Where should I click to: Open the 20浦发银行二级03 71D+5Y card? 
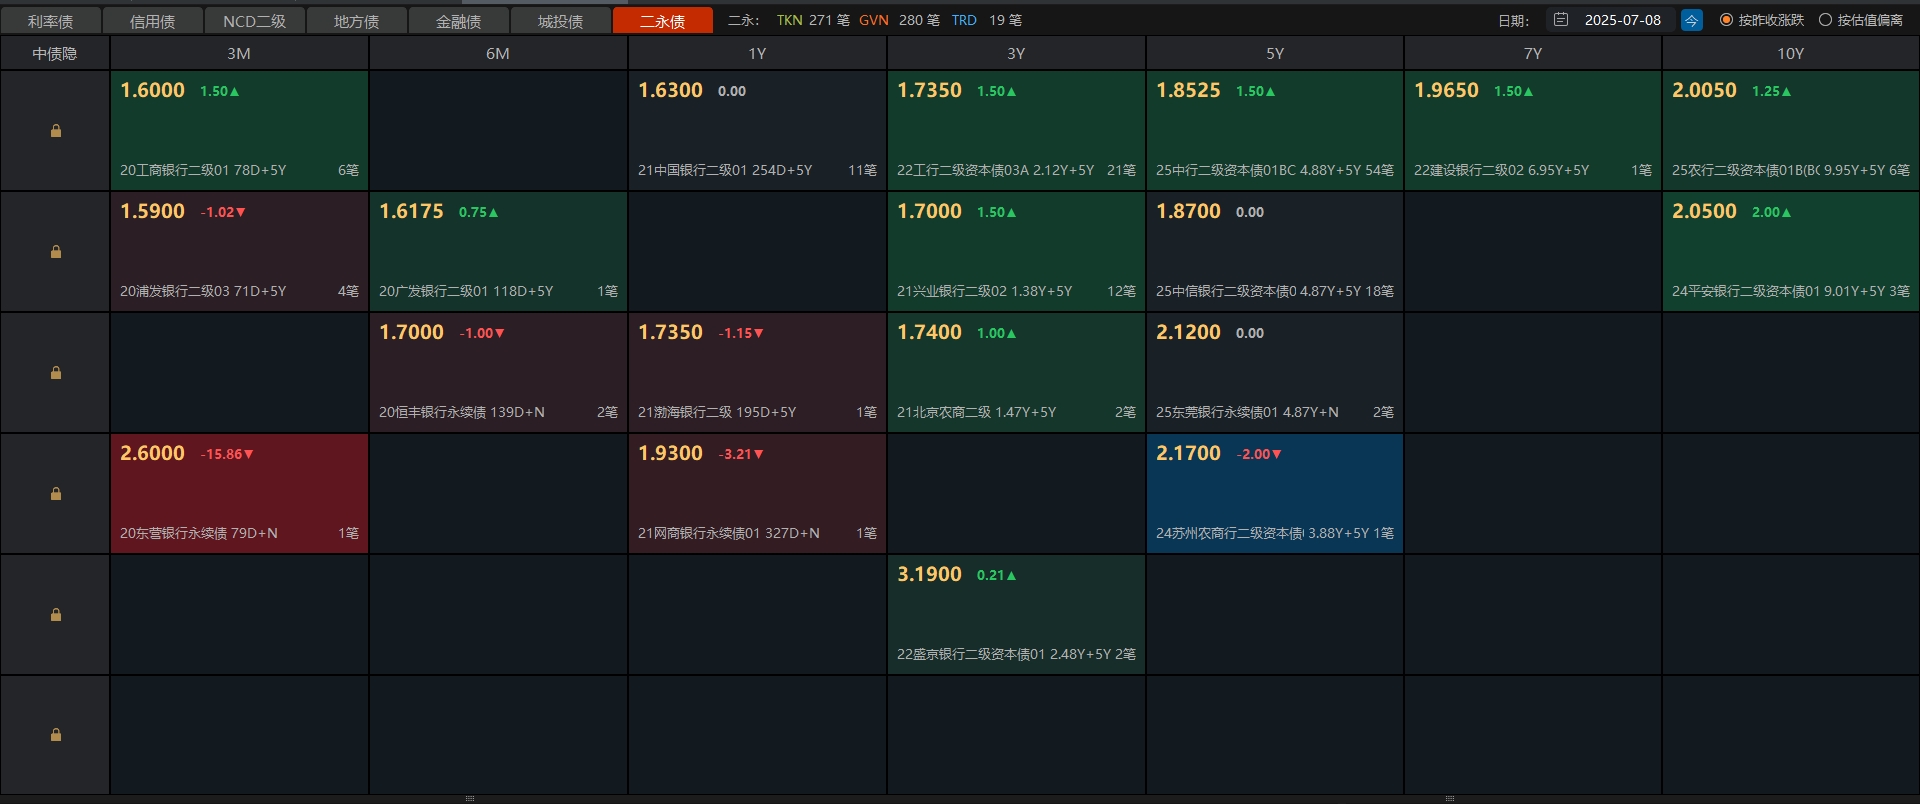[x=239, y=252]
